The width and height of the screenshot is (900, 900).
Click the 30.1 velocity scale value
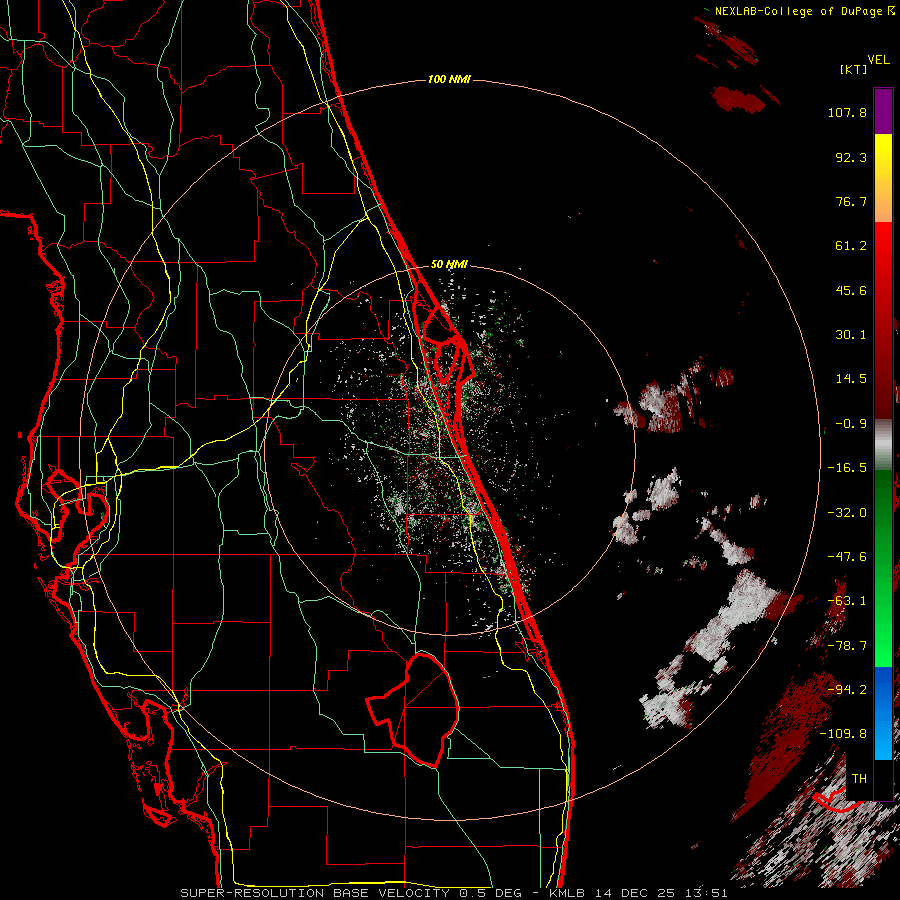pyautogui.click(x=851, y=335)
